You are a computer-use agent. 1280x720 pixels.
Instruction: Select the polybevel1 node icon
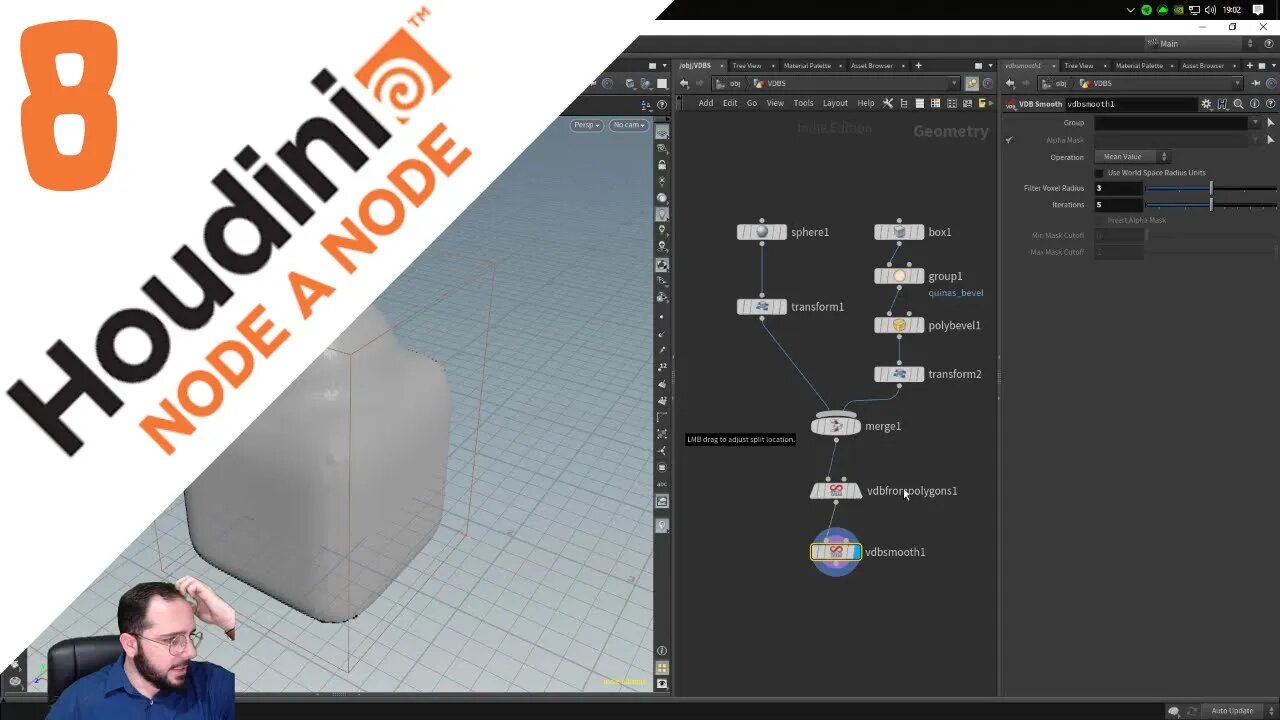(x=899, y=325)
